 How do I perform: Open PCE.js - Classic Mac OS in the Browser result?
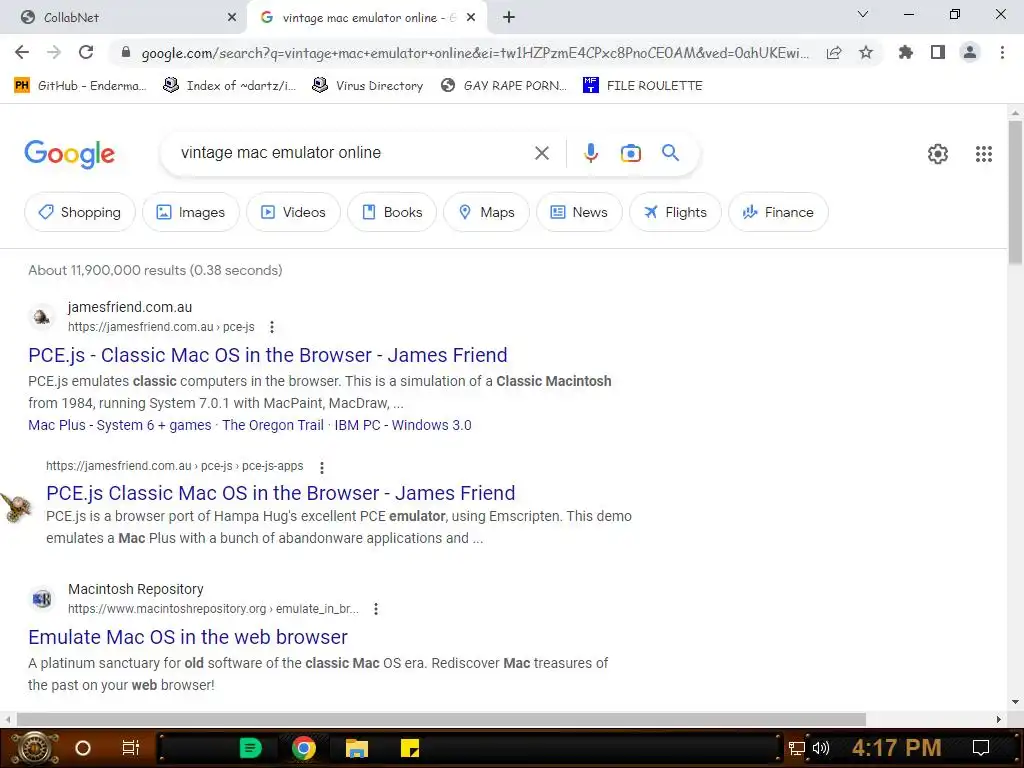268,355
